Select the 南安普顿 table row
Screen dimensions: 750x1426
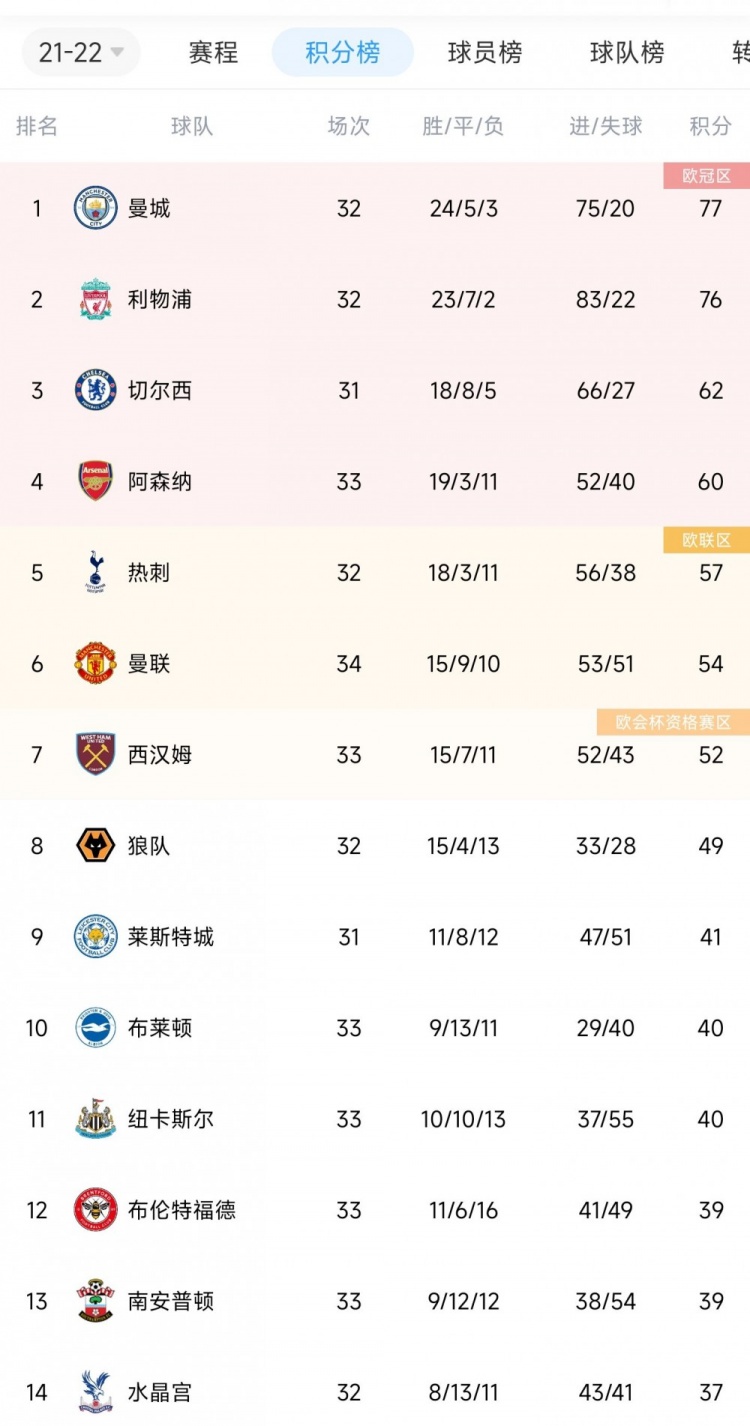click(375, 1301)
